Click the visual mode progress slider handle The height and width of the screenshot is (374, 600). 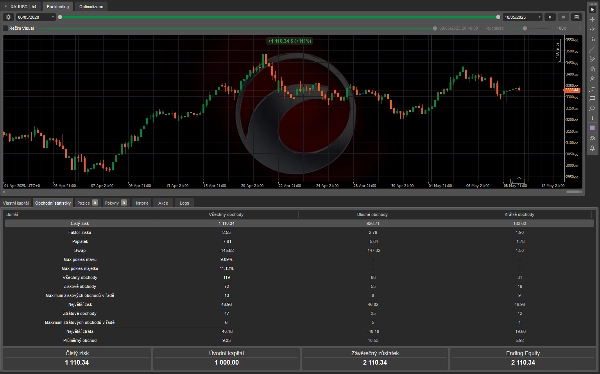[435, 28]
